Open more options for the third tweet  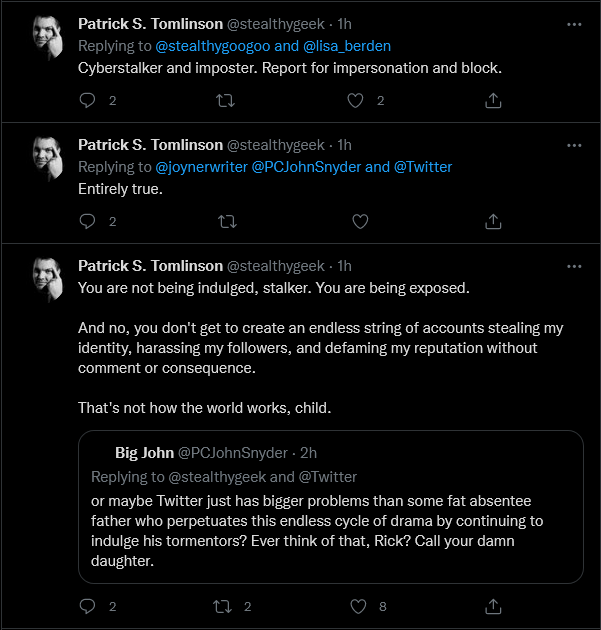574,266
